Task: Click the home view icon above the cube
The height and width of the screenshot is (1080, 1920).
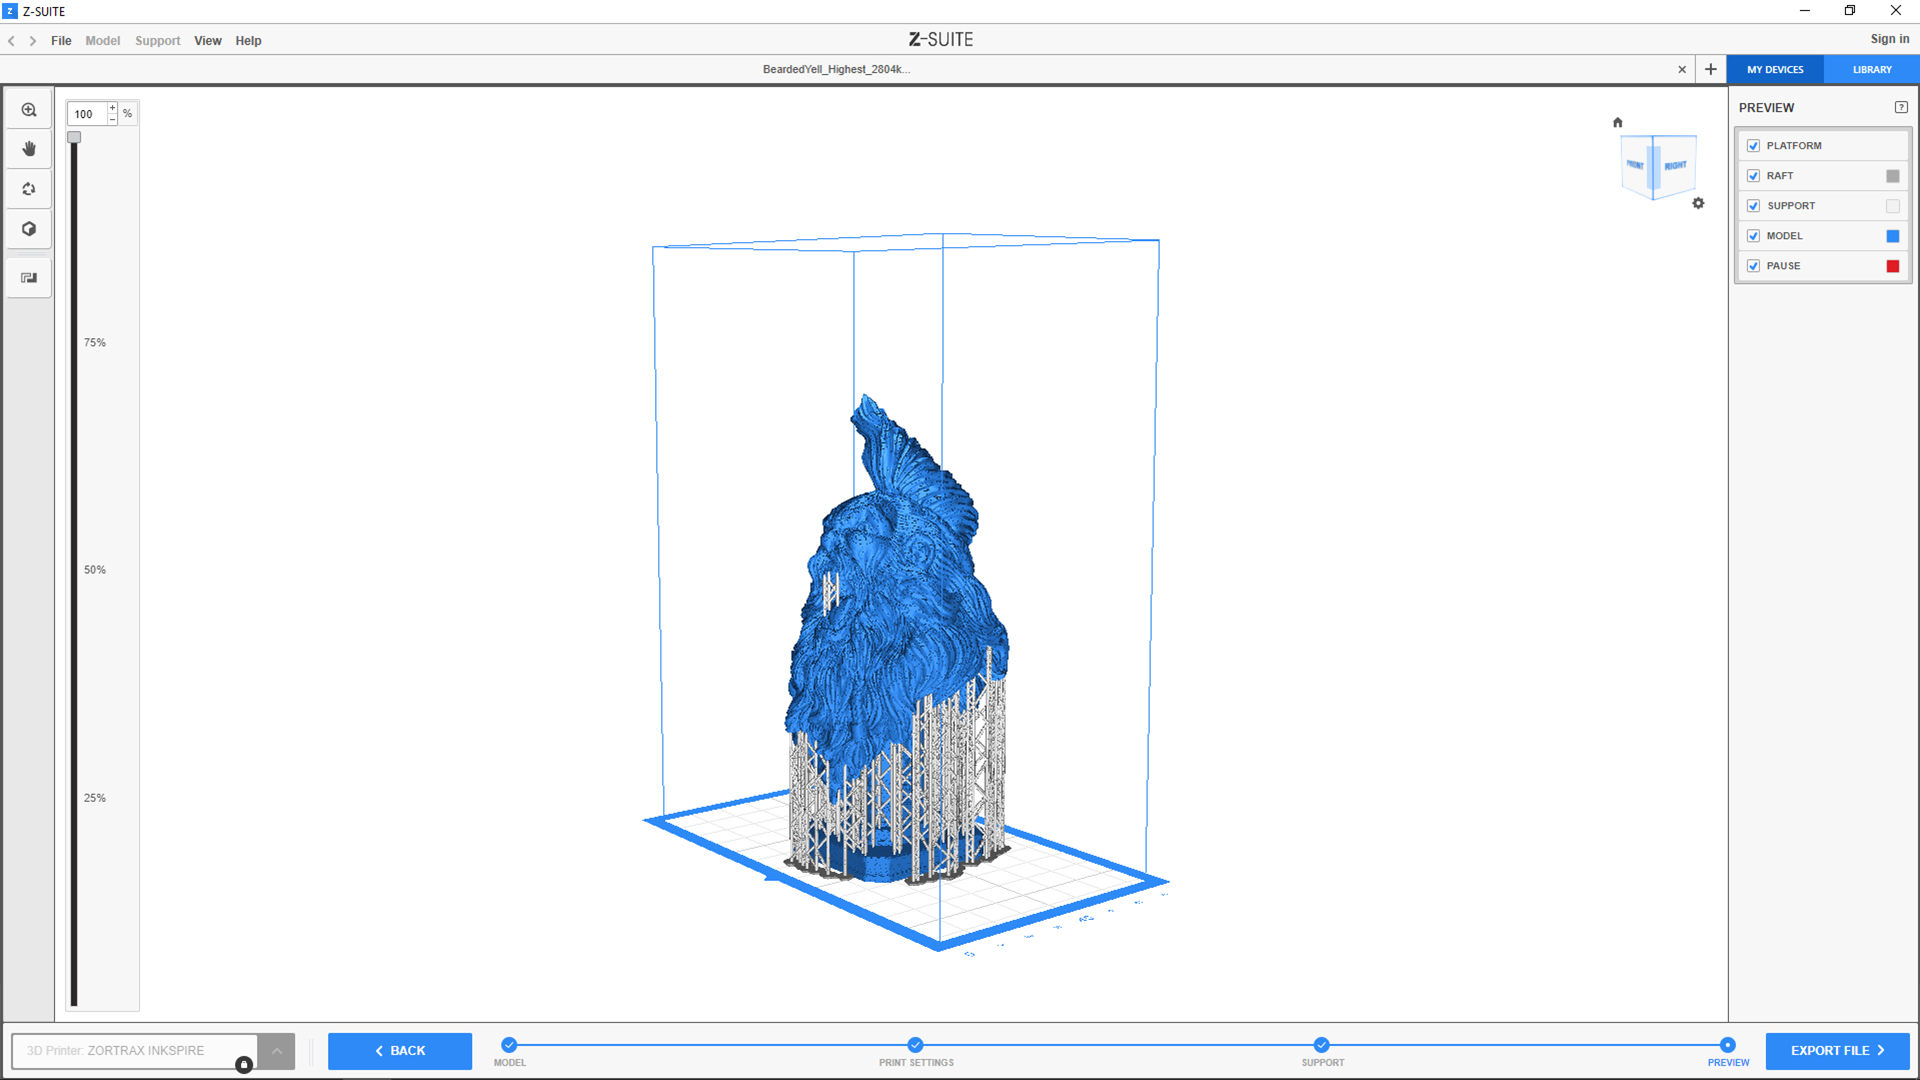Action: (x=1617, y=122)
